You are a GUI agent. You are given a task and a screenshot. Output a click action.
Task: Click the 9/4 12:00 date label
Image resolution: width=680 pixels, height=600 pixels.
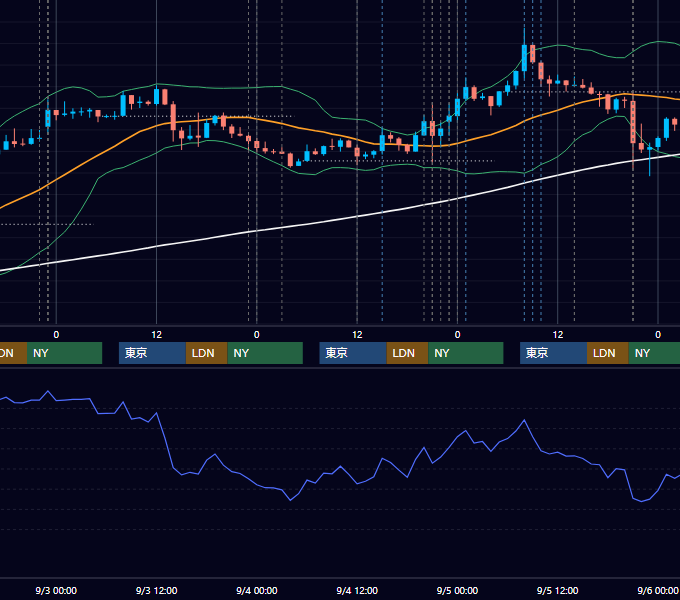357,590
